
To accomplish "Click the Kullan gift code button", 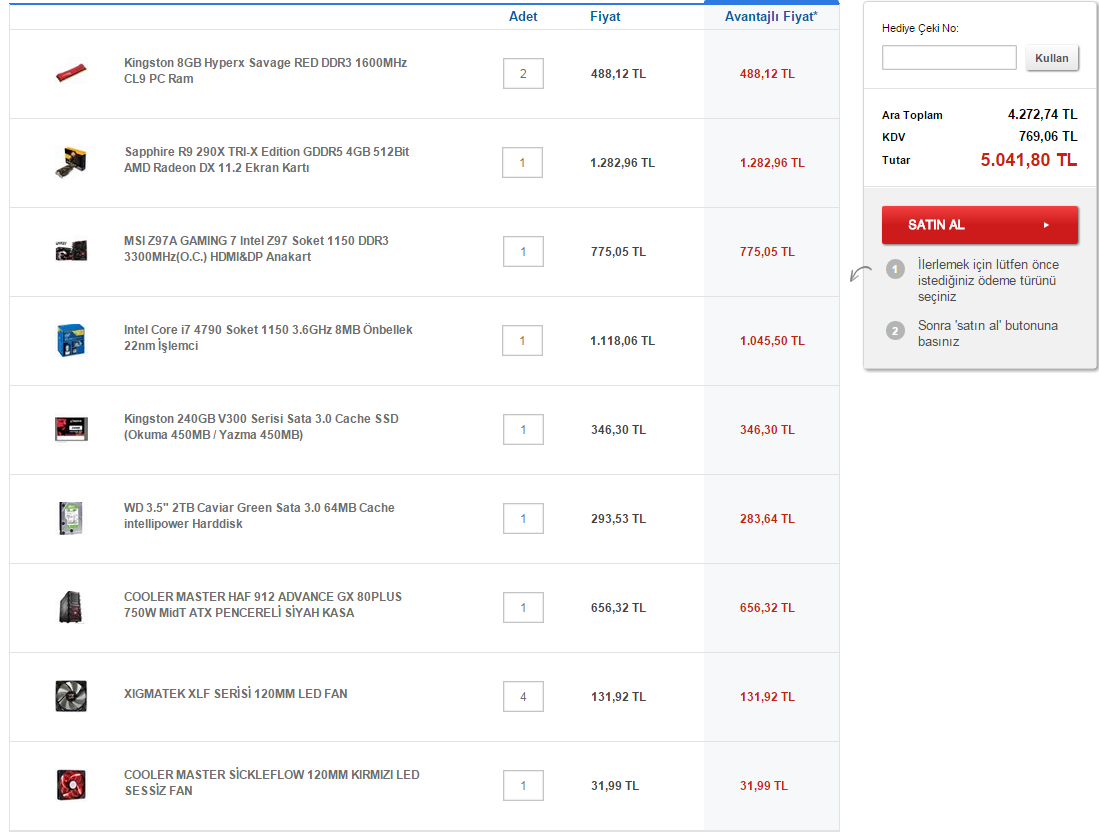I will coord(1051,58).
